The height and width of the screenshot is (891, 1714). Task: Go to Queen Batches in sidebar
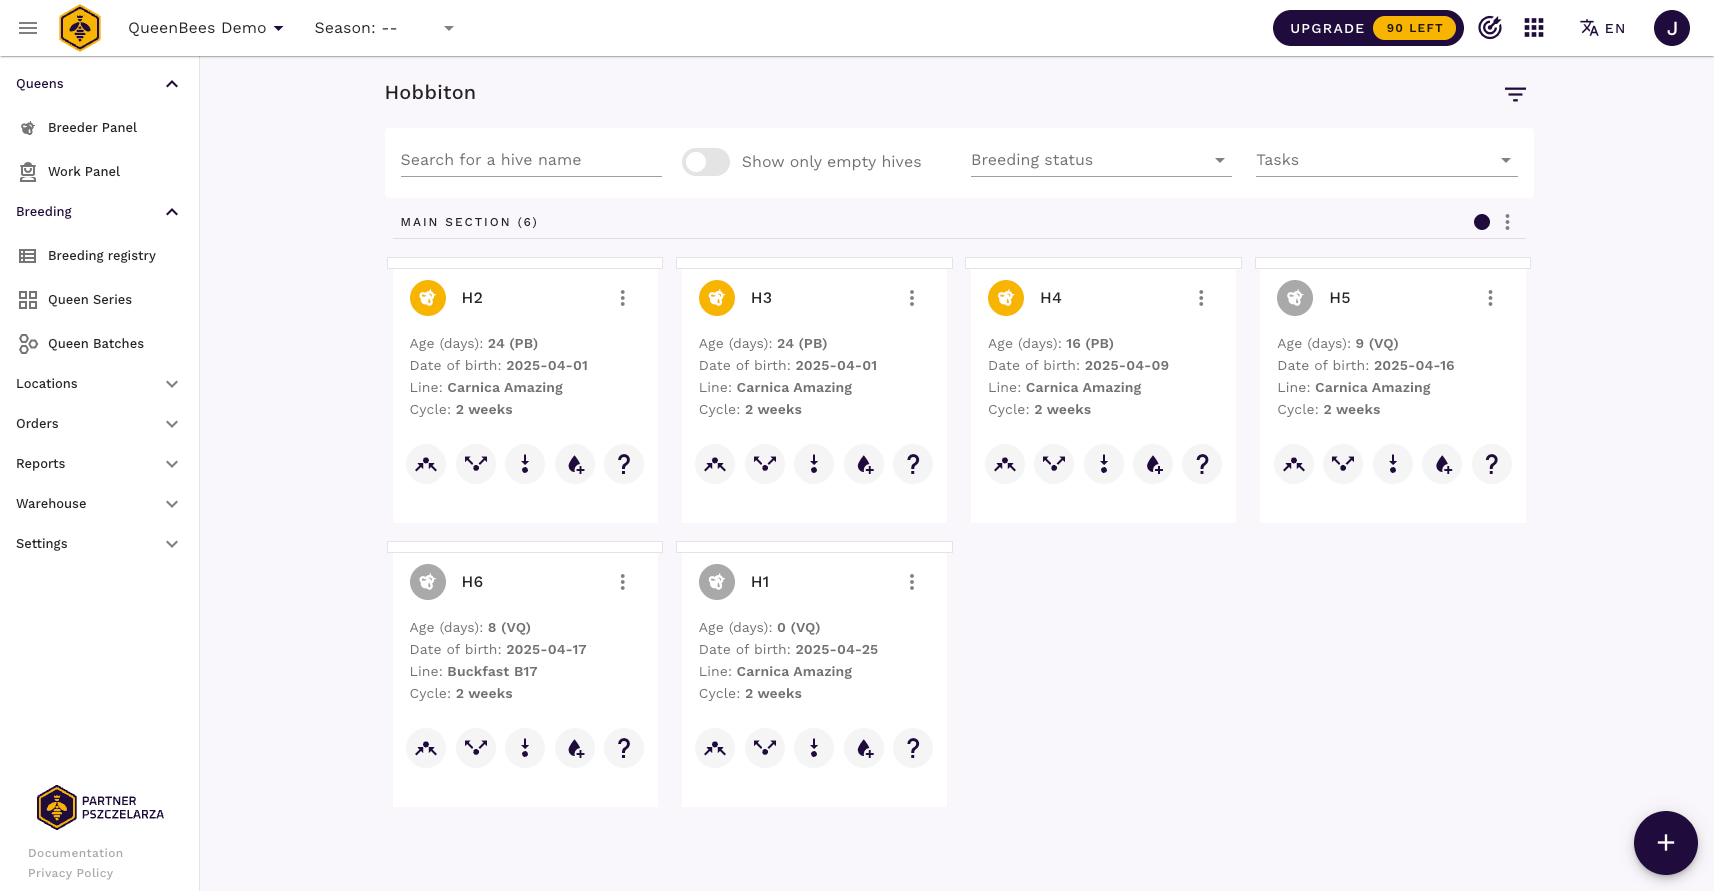tap(95, 344)
